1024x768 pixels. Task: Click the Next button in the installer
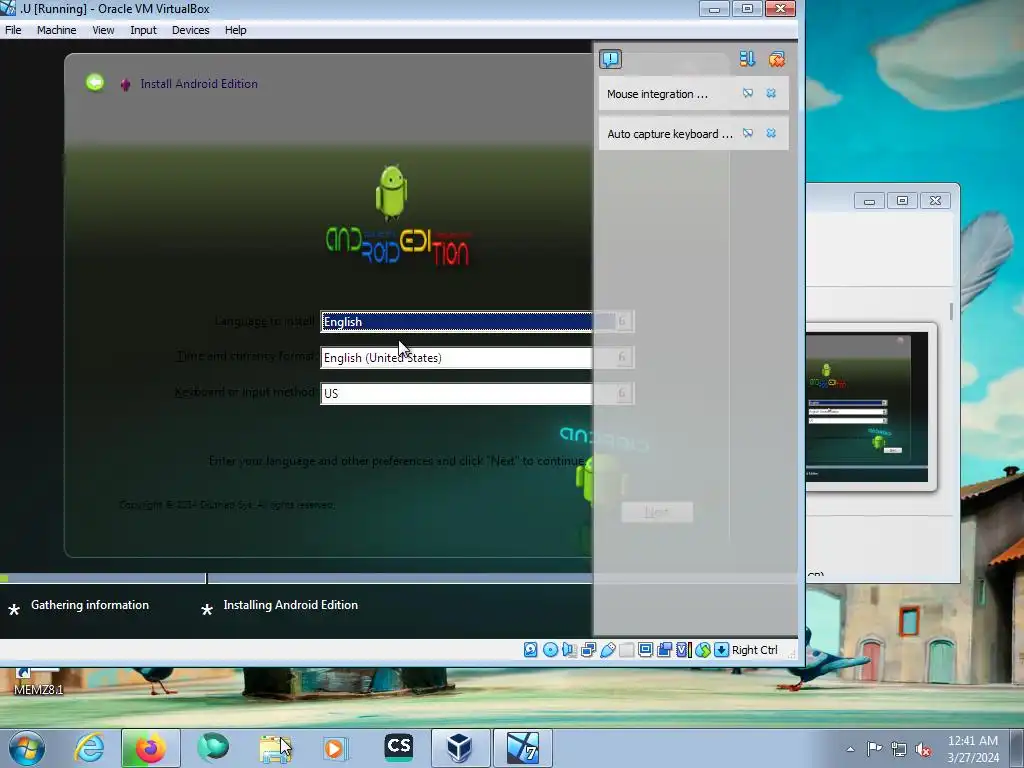point(656,512)
